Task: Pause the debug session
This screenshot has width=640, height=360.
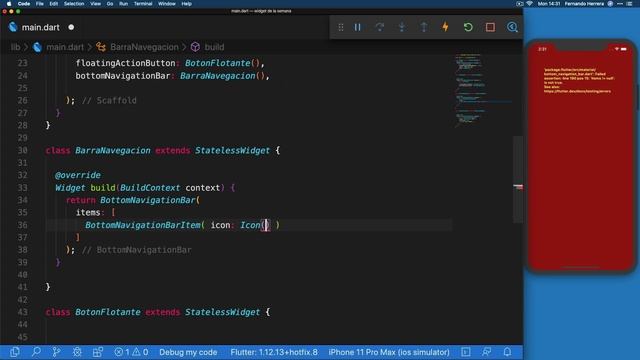Action: pyautogui.click(x=358, y=27)
